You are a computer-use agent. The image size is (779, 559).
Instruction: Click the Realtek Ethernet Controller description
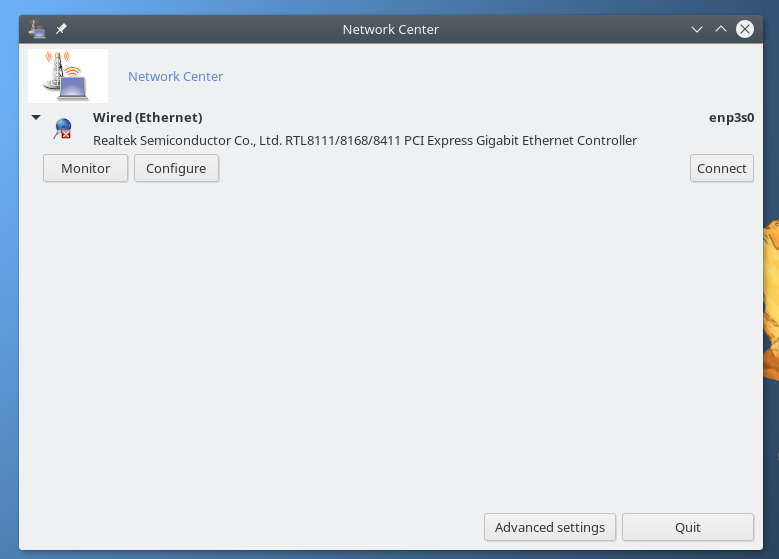[x=365, y=141]
